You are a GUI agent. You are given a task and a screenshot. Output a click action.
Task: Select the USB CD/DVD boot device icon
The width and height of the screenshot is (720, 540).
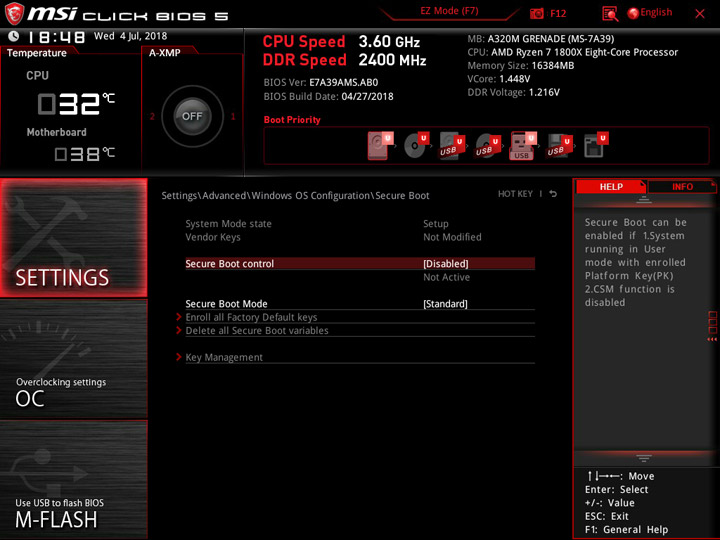pos(488,146)
